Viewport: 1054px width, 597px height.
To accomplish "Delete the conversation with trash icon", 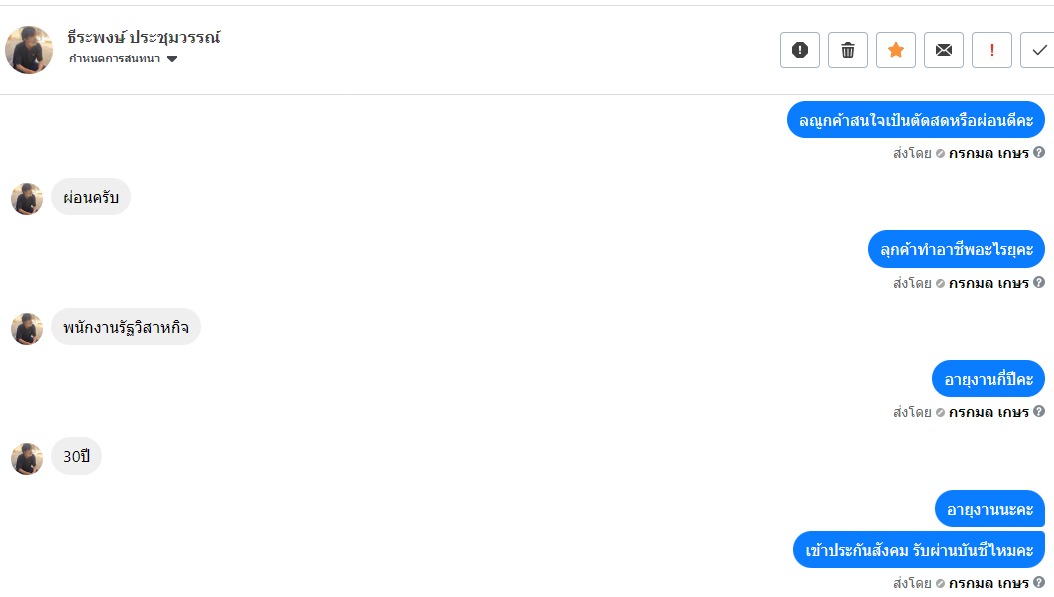I will click(x=848, y=50).
